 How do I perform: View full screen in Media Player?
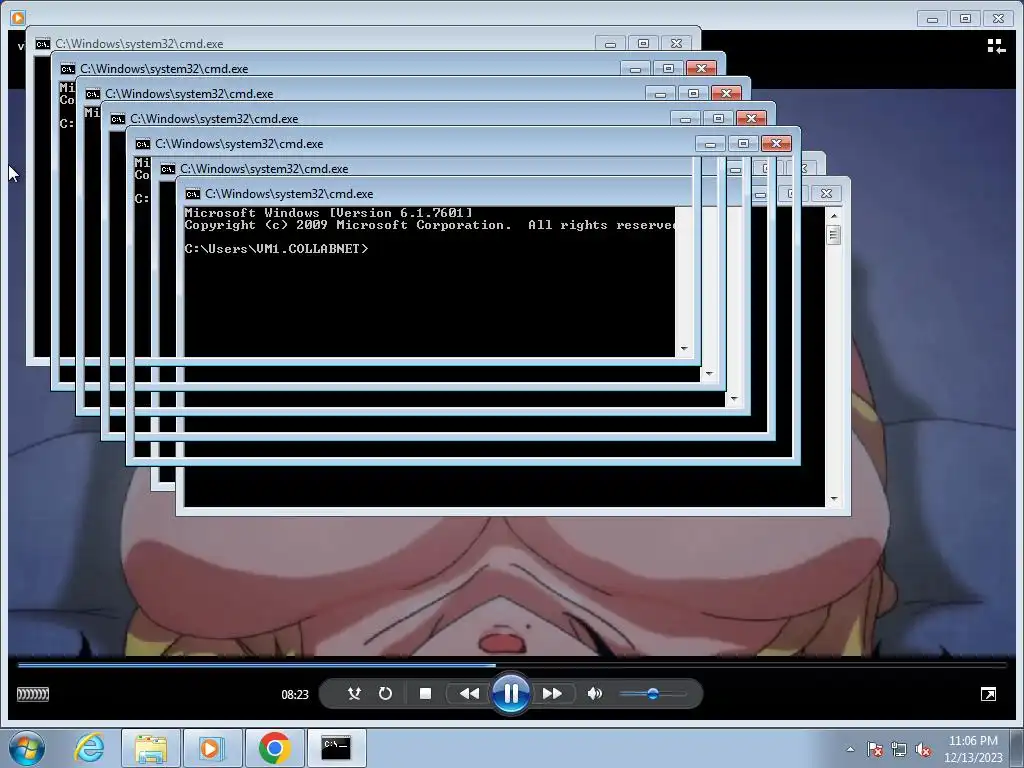(x=988, y=694)
